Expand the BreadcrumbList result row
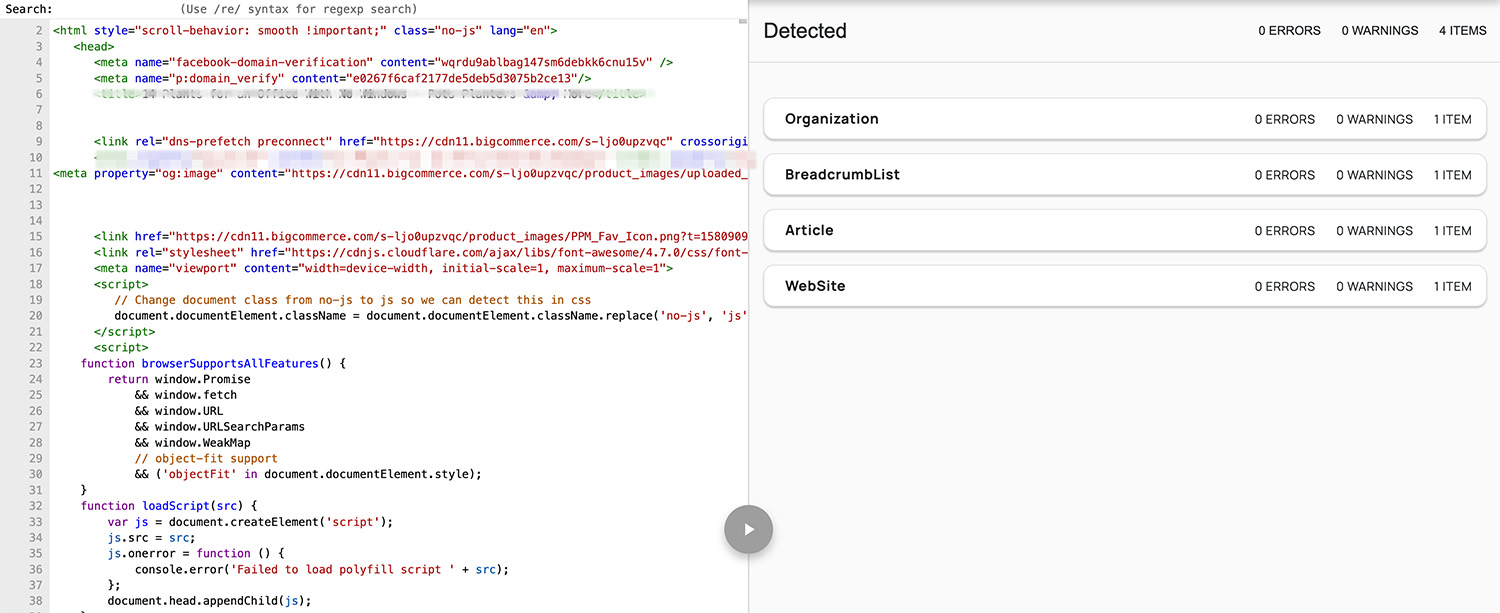The image size is (1500, 613). (1125, 175)
